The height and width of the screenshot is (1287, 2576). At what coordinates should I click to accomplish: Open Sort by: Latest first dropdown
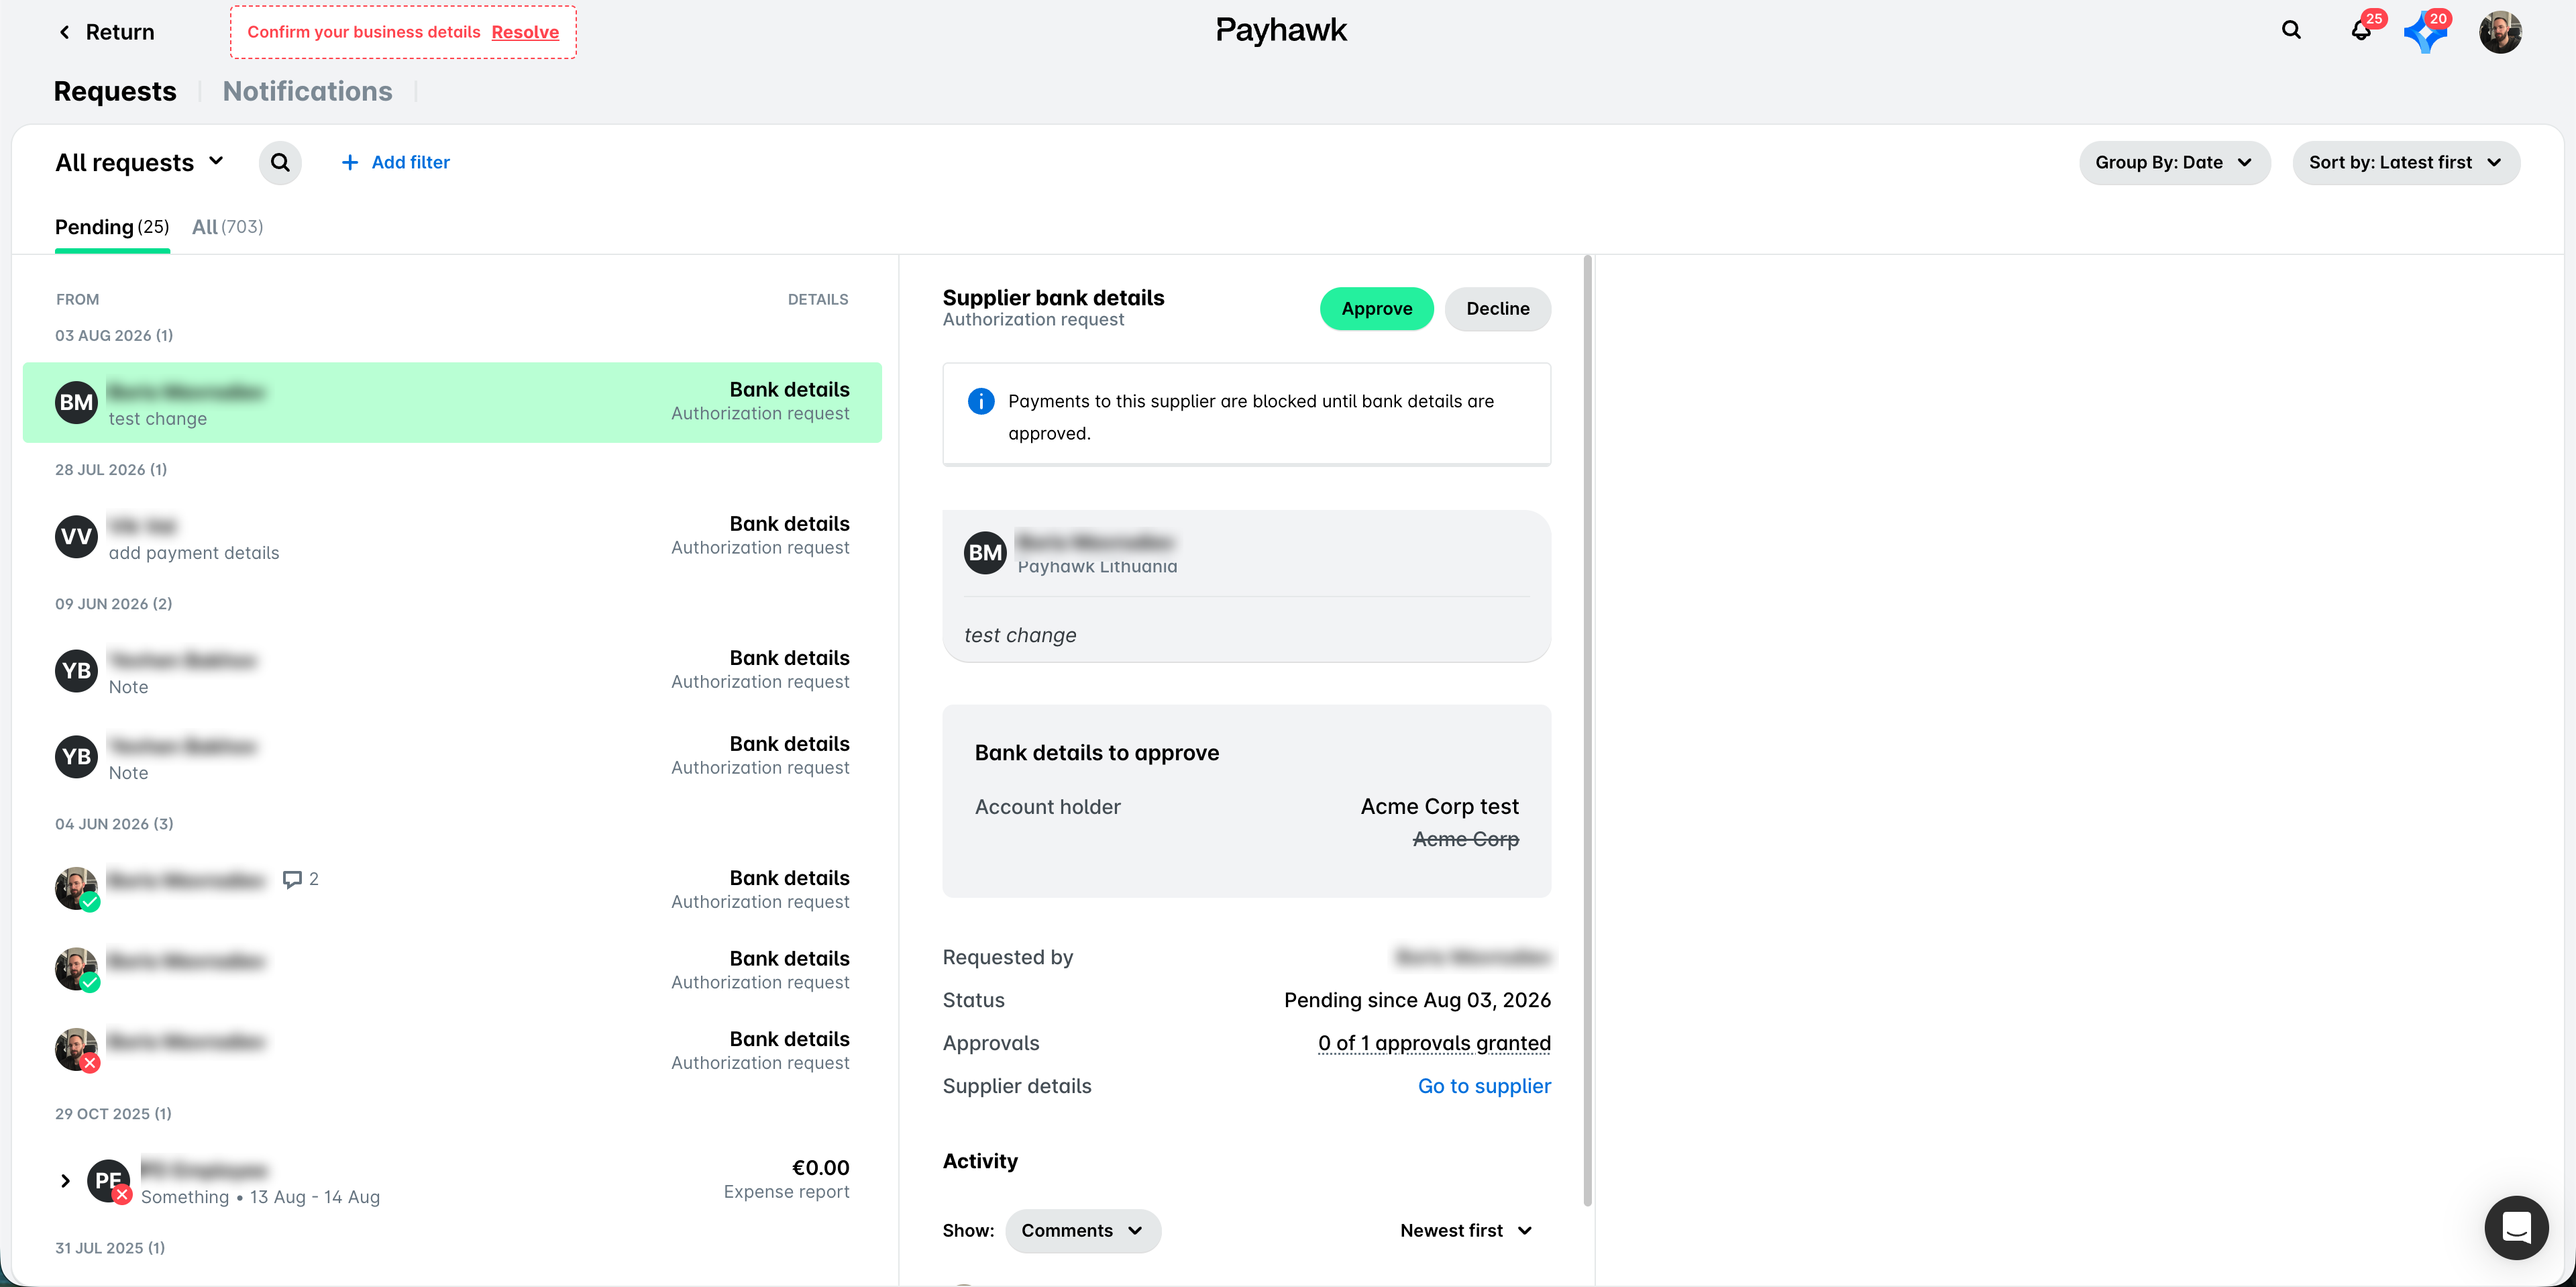(x=2406, y=162)
